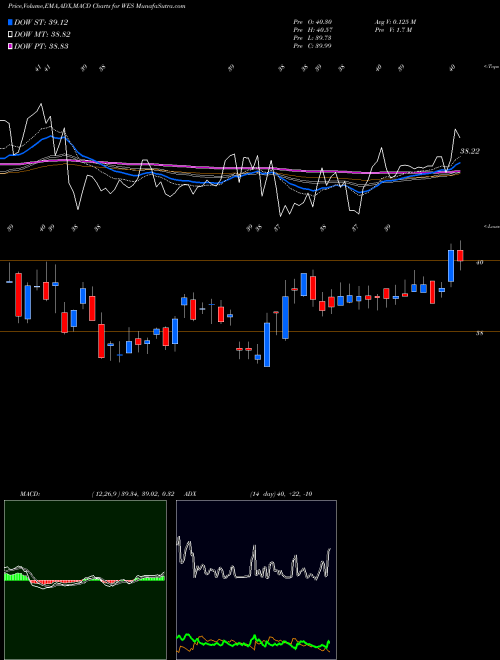The width and height of the screenshot is (500, 660).
Task: Open the green MACD chart panel
Action: 85,580
